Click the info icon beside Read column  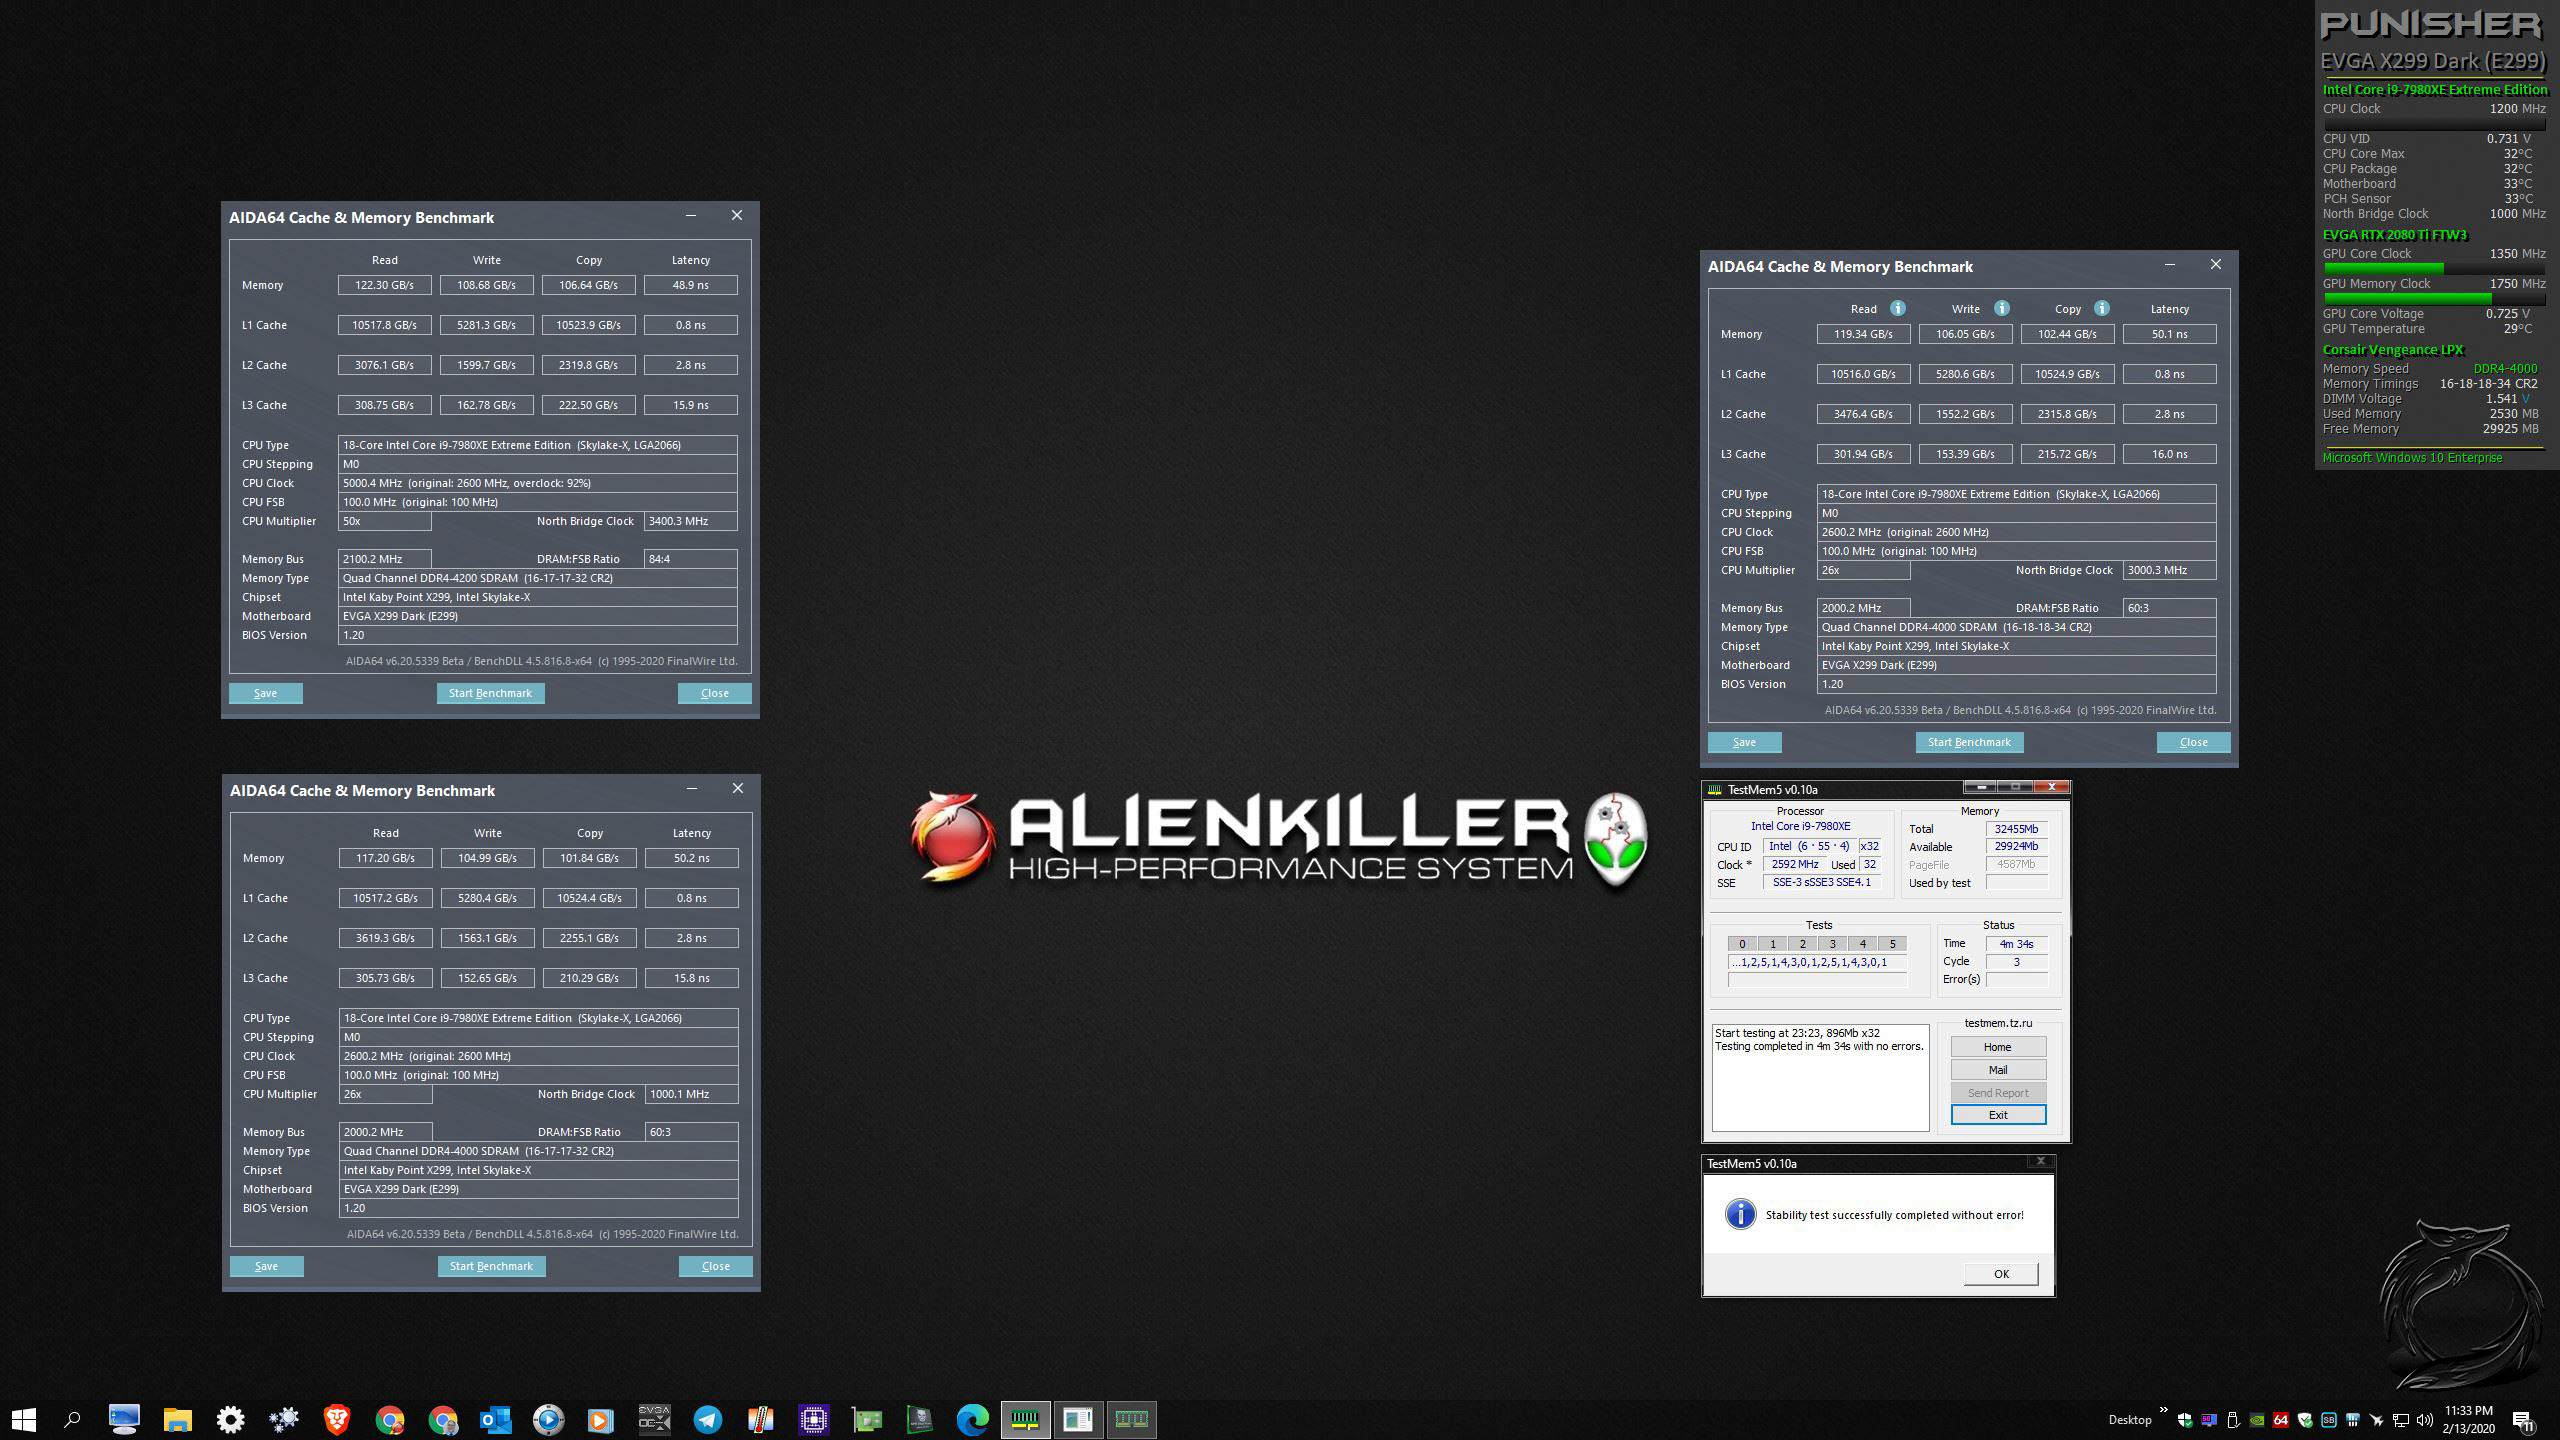(x=1897, y=308)
